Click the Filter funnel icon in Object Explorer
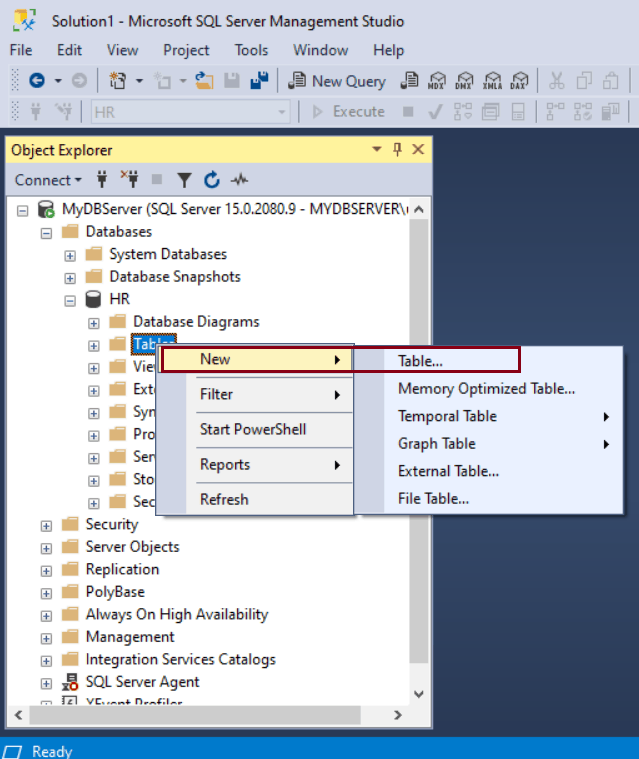639x759 pixels. [x=184, y=180]
